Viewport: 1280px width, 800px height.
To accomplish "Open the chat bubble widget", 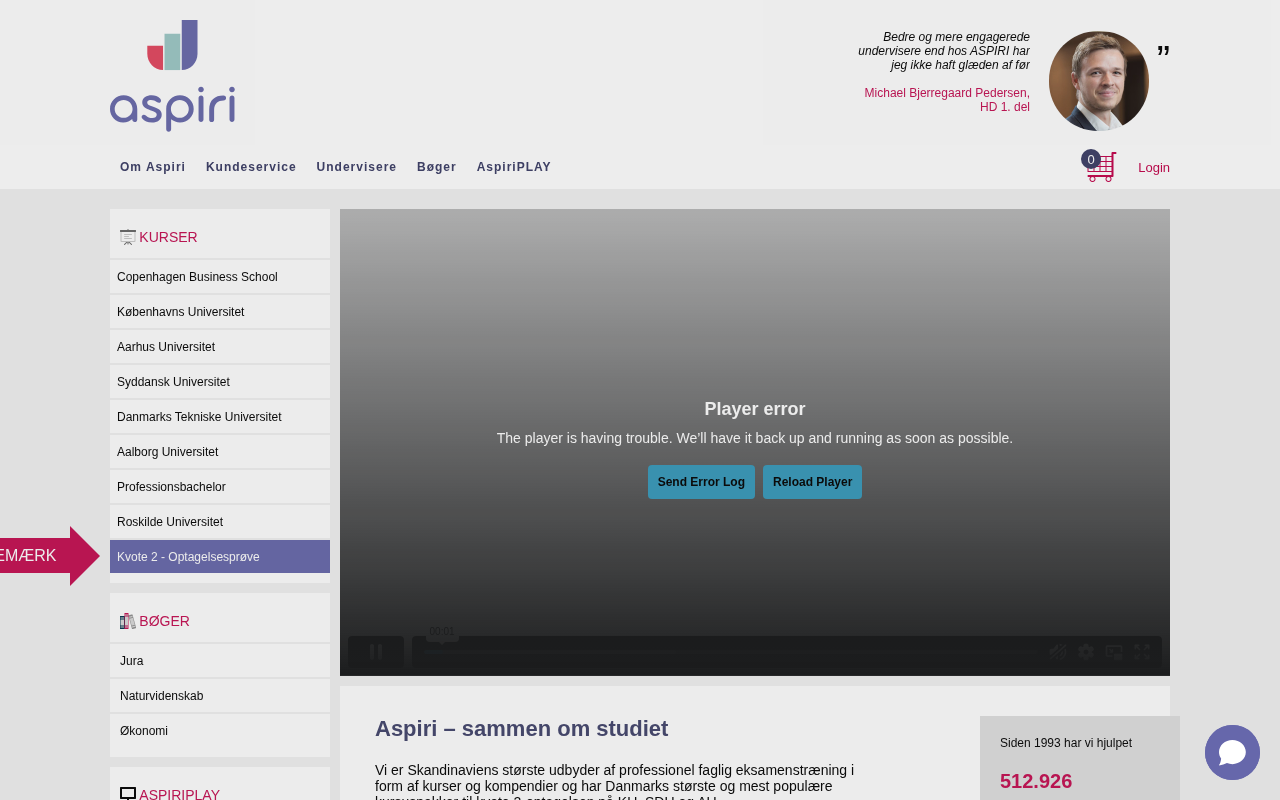I will (1232, 752).
